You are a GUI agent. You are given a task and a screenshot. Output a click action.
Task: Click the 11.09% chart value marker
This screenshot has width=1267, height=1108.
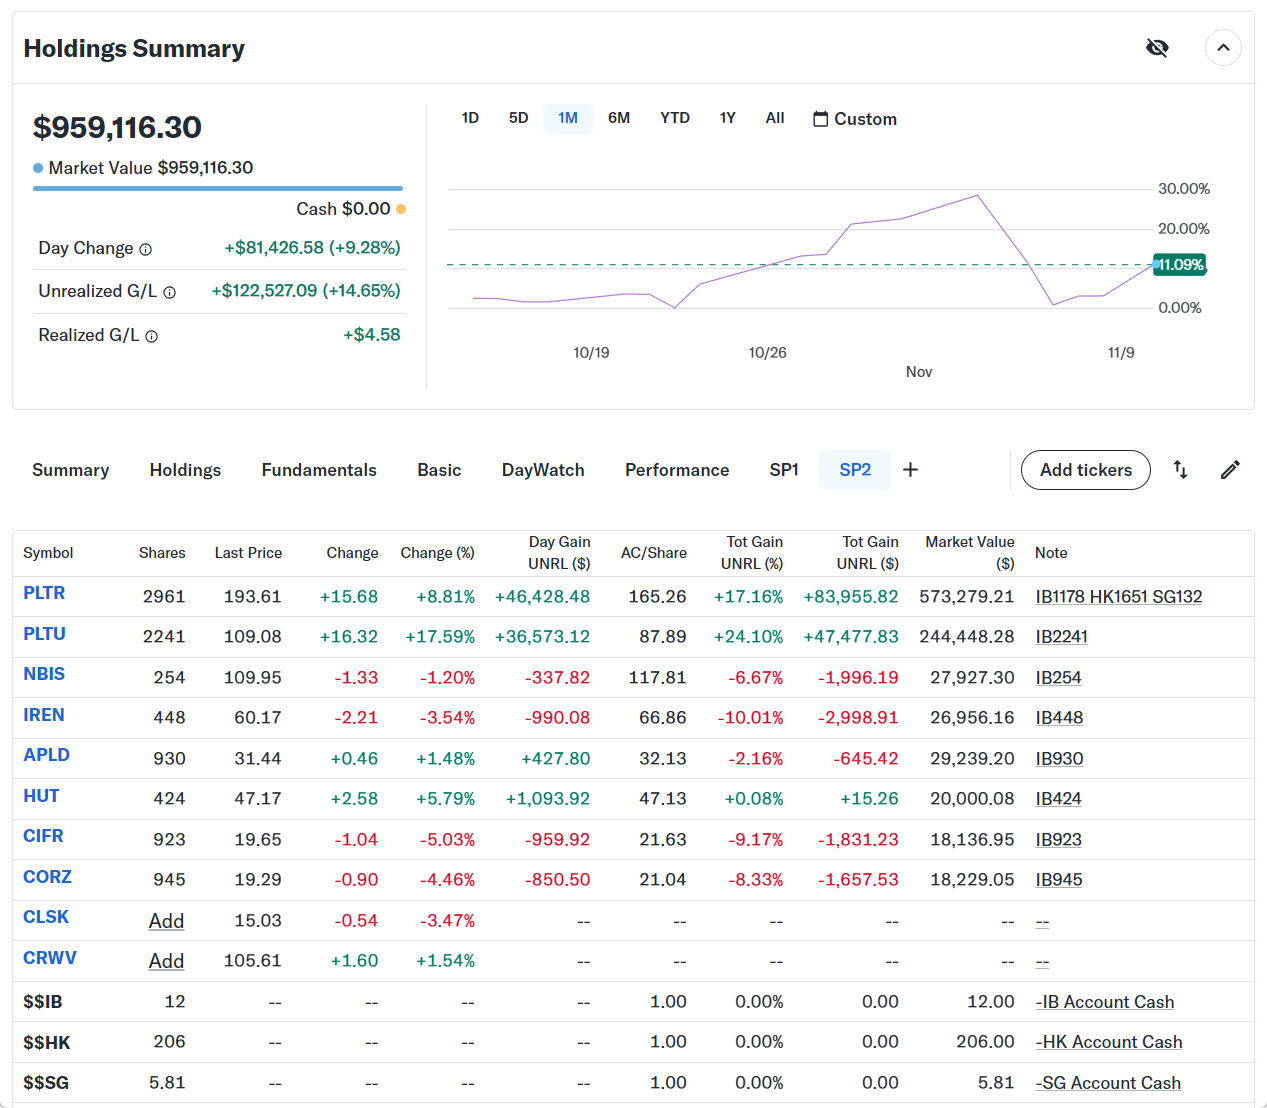(x=1180, y=265)
